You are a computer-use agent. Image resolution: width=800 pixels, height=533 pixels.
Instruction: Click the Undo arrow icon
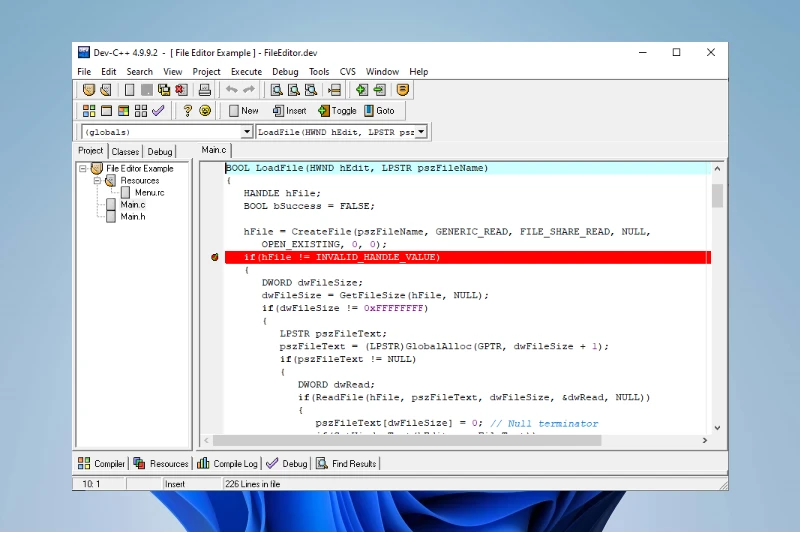point(232,90)
